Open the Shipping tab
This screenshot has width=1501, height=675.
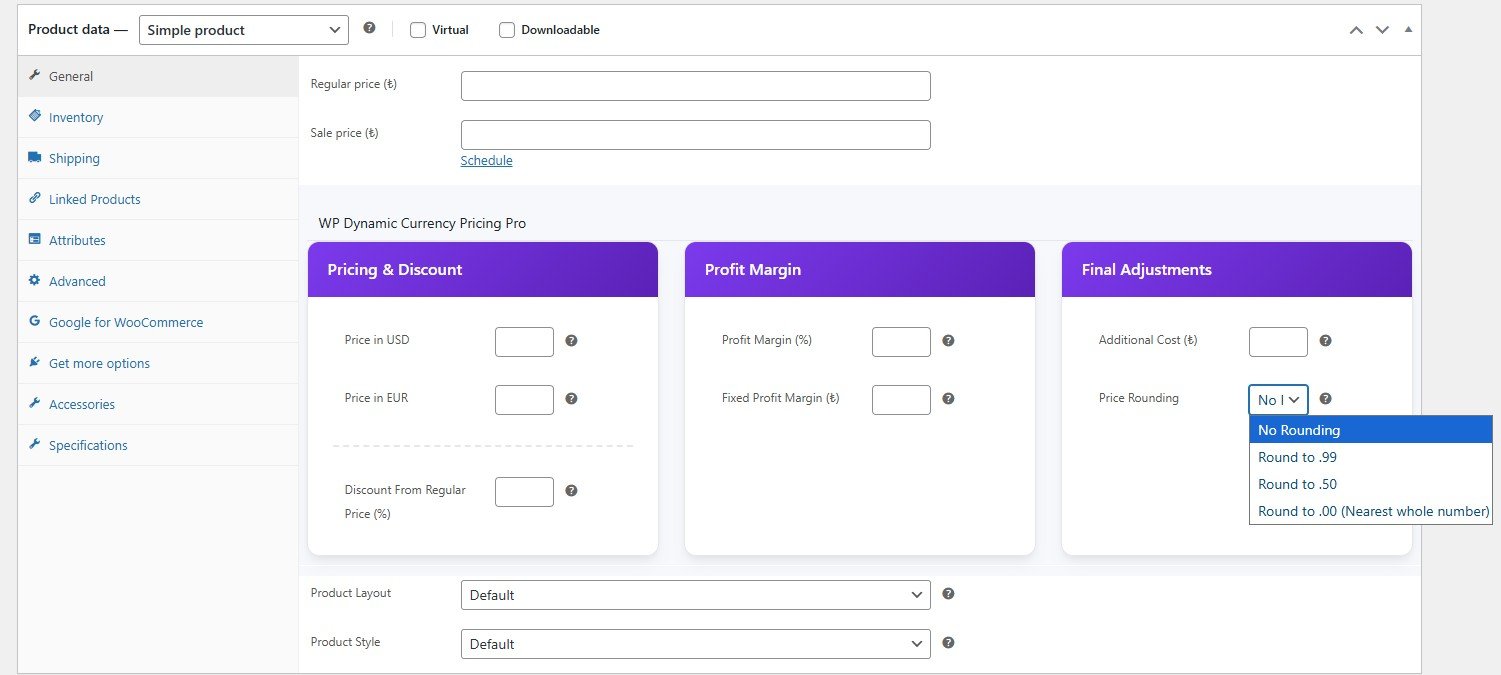click(x=74, y=159)
